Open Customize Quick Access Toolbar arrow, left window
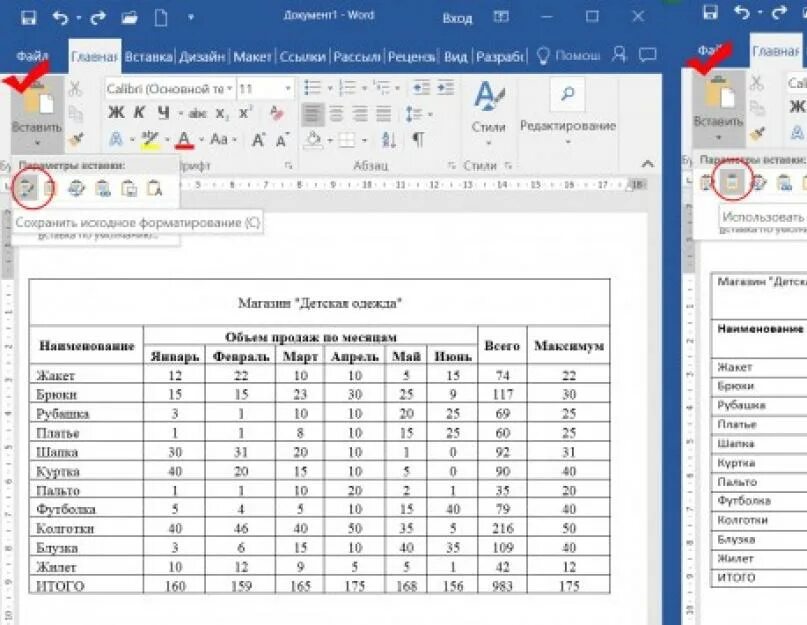 (x=191, y=18)
